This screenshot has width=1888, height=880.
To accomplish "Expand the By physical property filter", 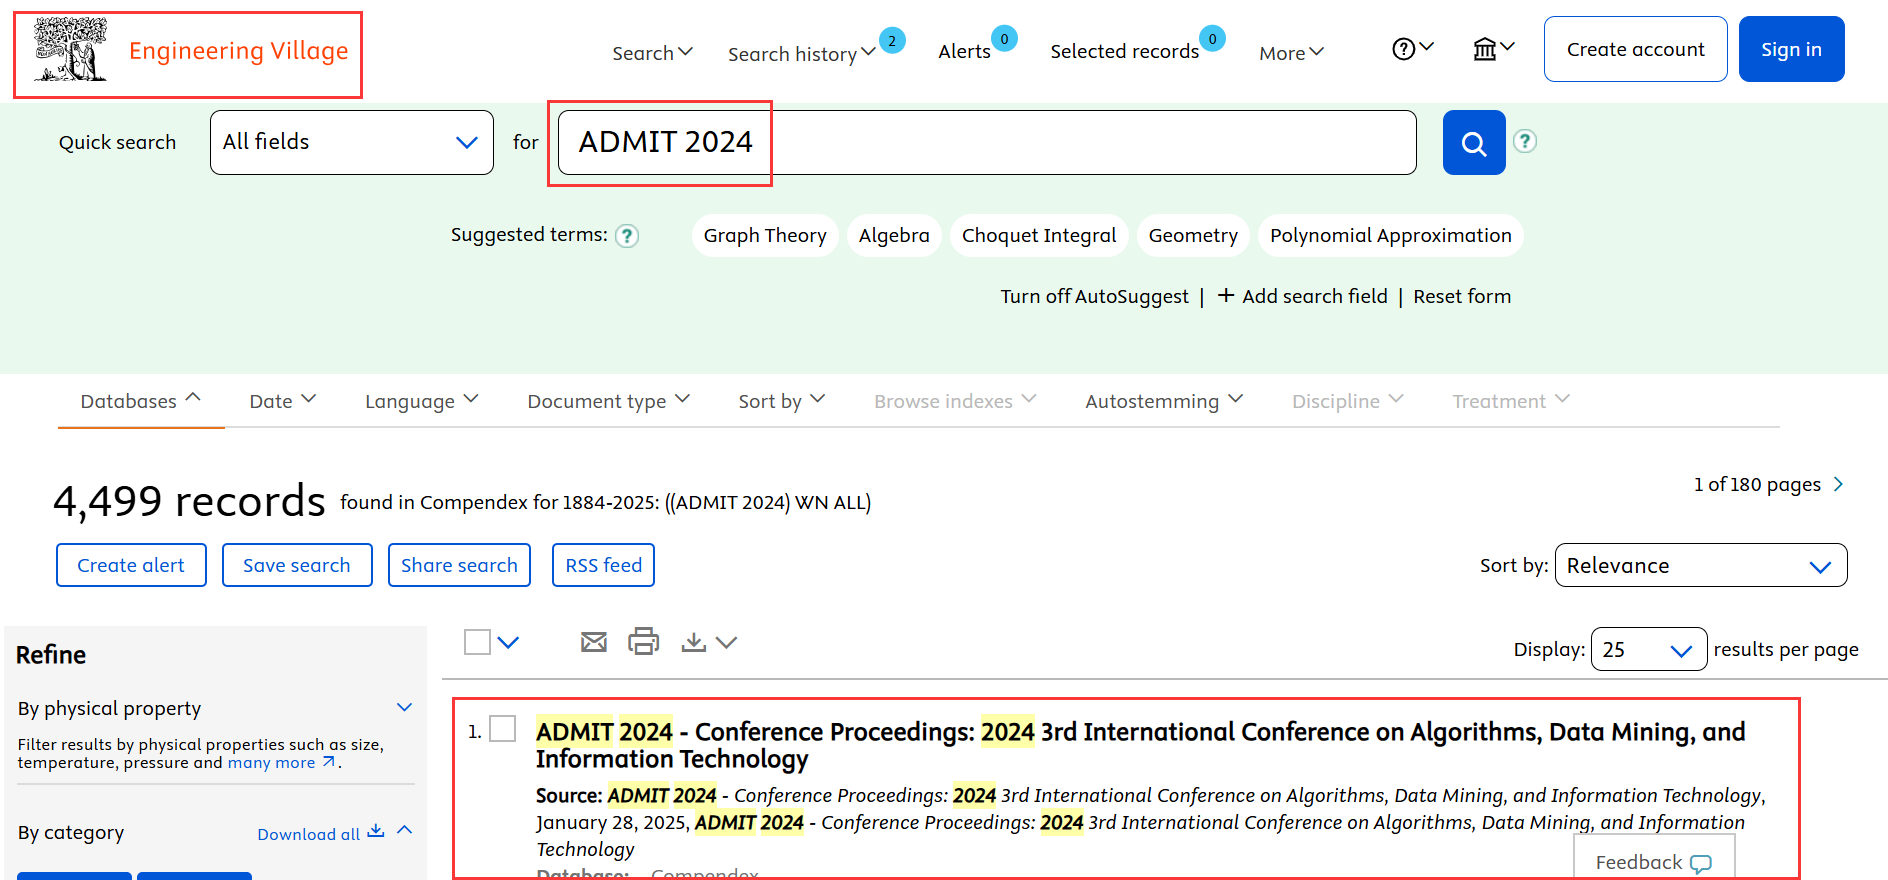I will pos(404,708).
